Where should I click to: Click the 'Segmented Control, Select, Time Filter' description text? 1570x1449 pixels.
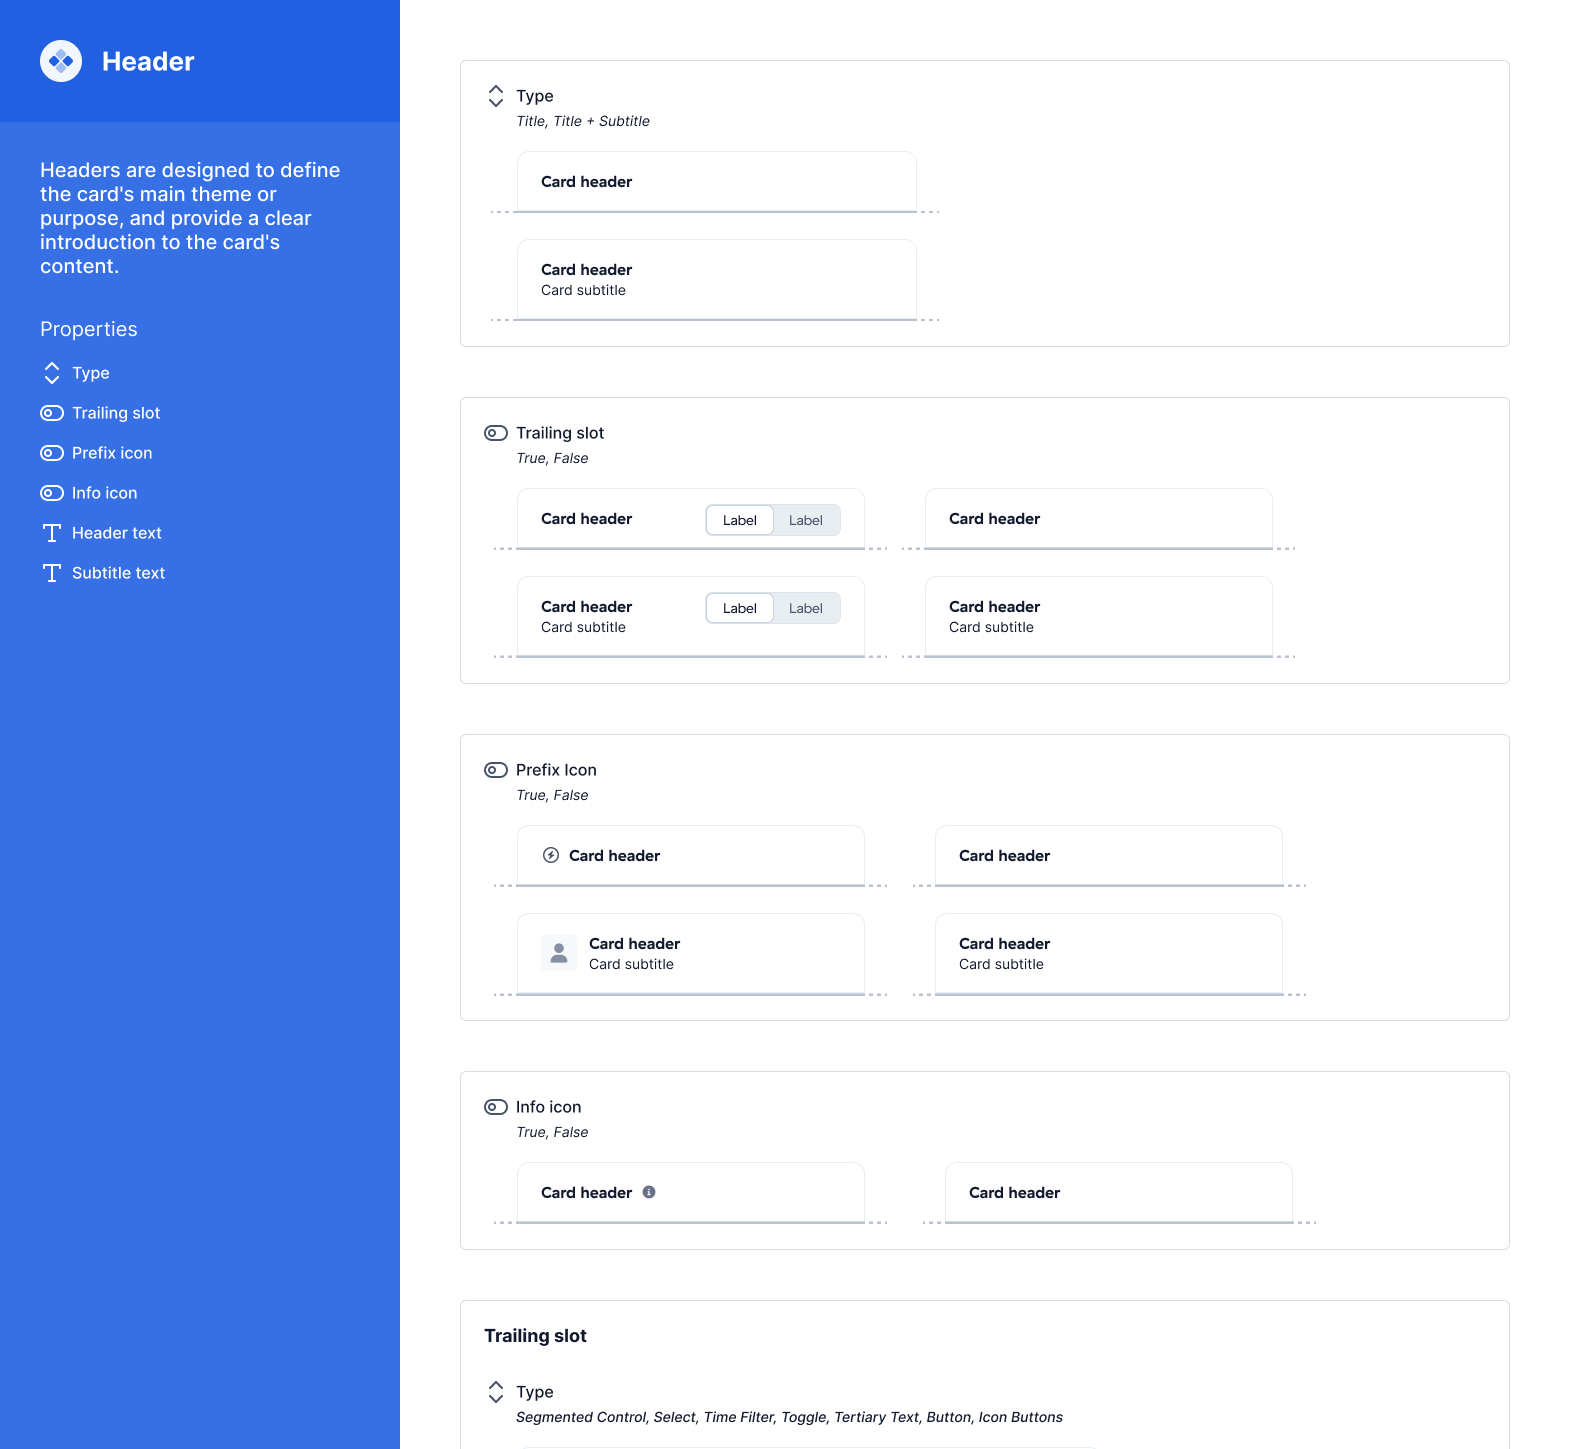coord(789,1417)
